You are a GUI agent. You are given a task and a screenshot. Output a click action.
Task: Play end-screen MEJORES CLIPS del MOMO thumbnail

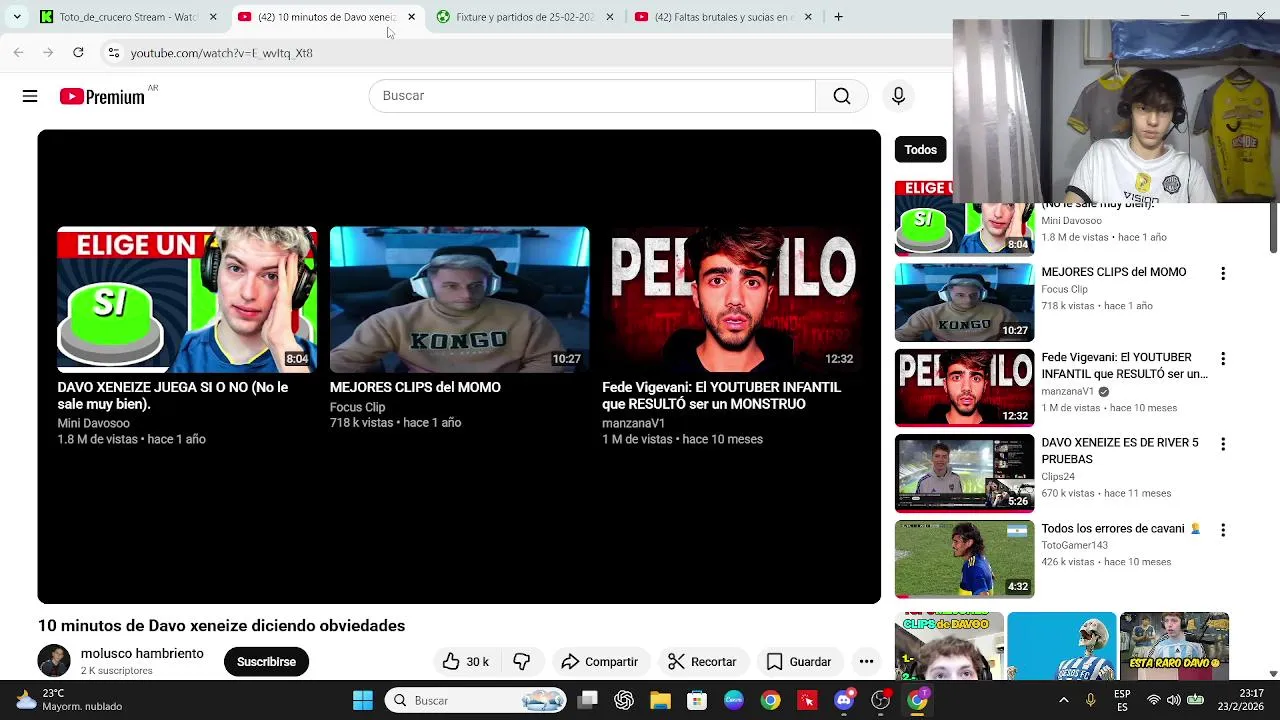pyautogui.click(x=459, y=300)
